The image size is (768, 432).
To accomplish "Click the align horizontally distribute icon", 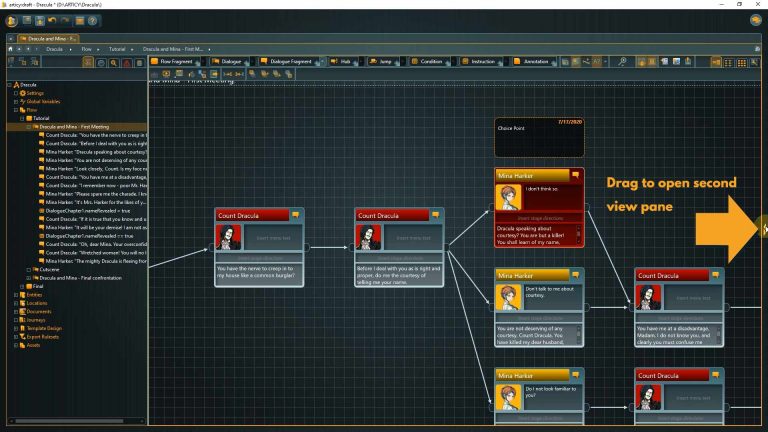I will tap(228, 74).
